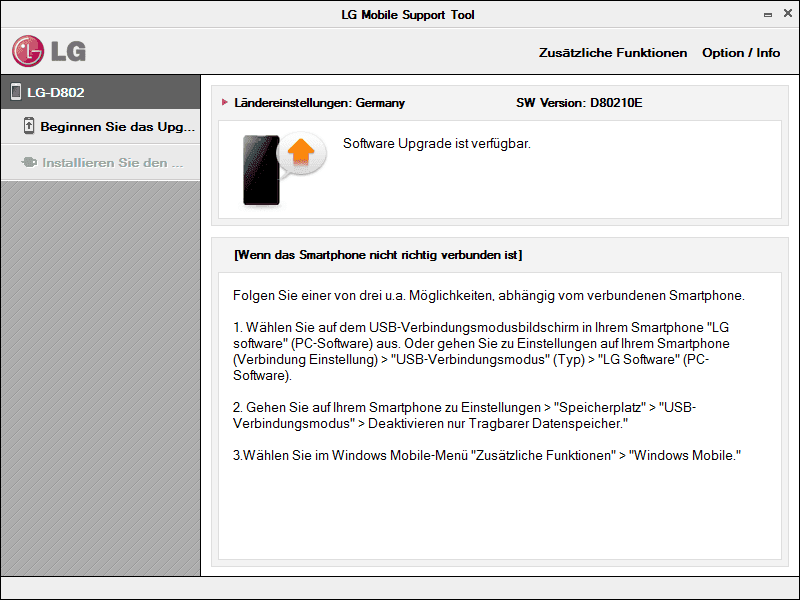Minimize the LG Mobile Support Tool window
800x600 pixels.
pos(767,15)
